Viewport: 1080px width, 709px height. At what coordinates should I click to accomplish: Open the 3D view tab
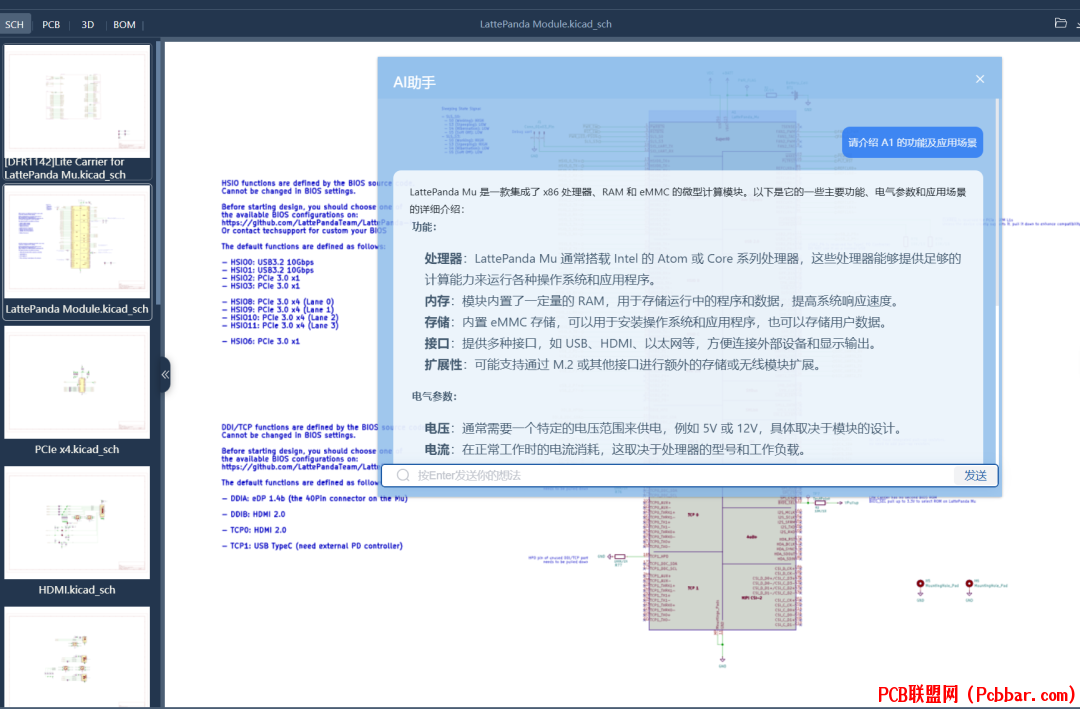87,24
